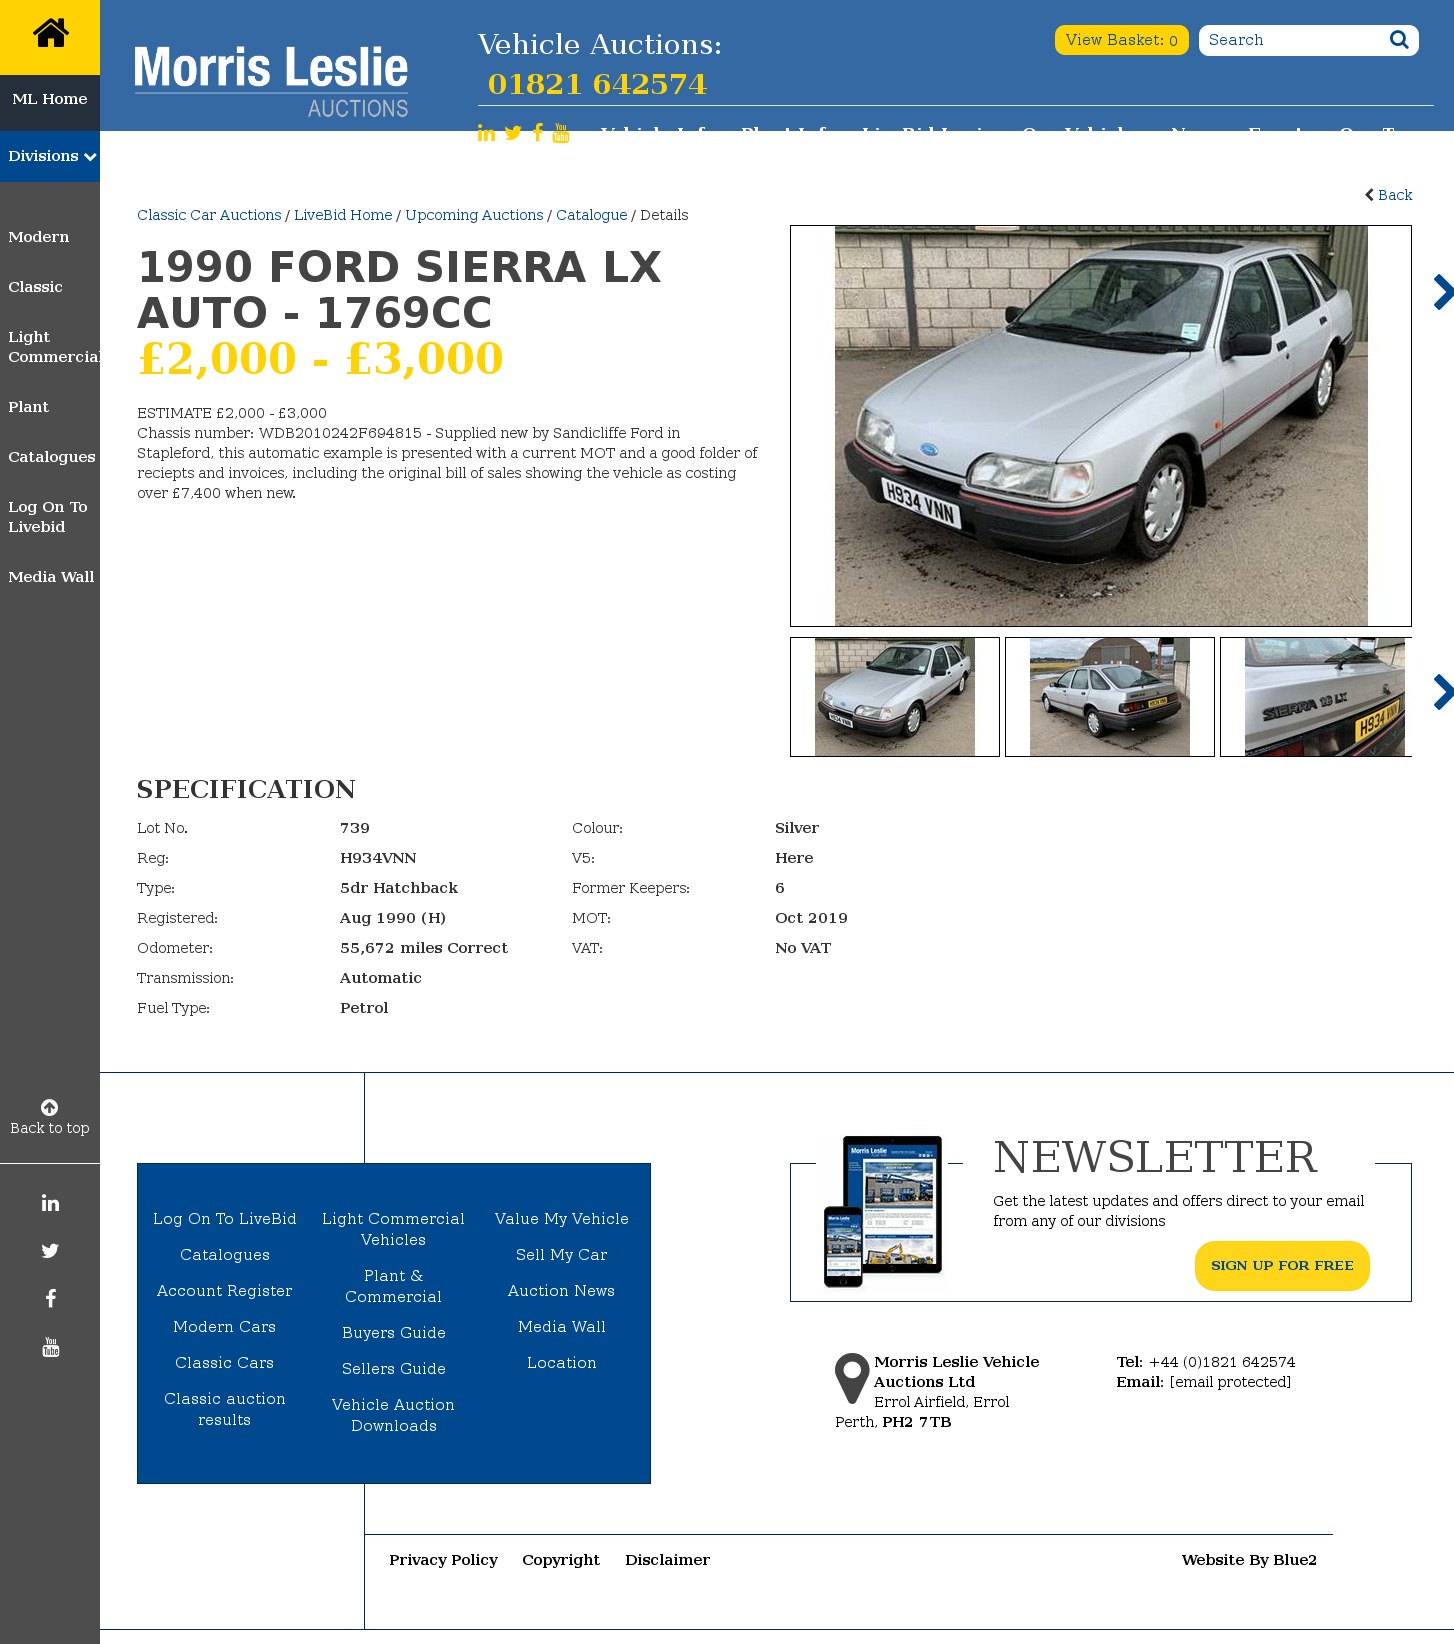Open Log On To Livebid sidebar item
Screen dimensions: 1454x1644
click(48, 517)
